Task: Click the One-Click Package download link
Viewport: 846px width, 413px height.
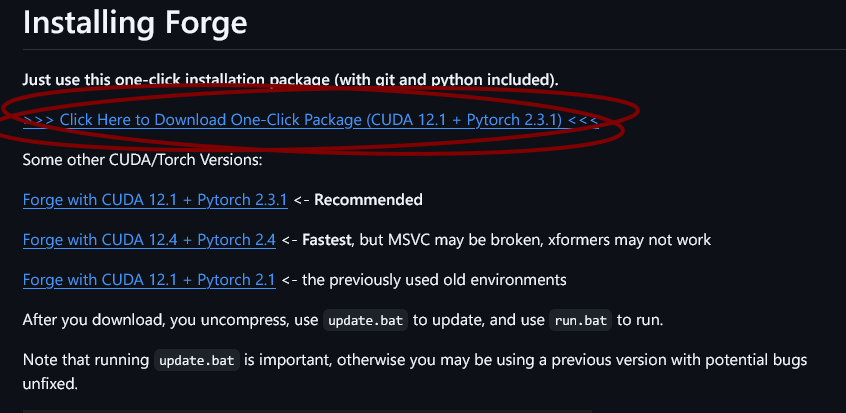Action: pos(310,120)
